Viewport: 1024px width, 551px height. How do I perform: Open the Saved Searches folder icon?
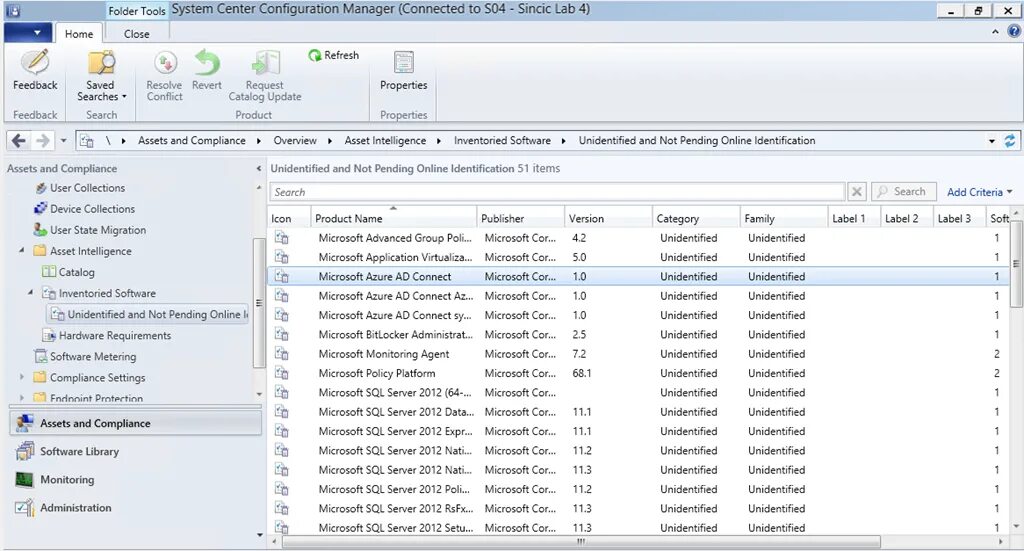click(x=101, y=63)
